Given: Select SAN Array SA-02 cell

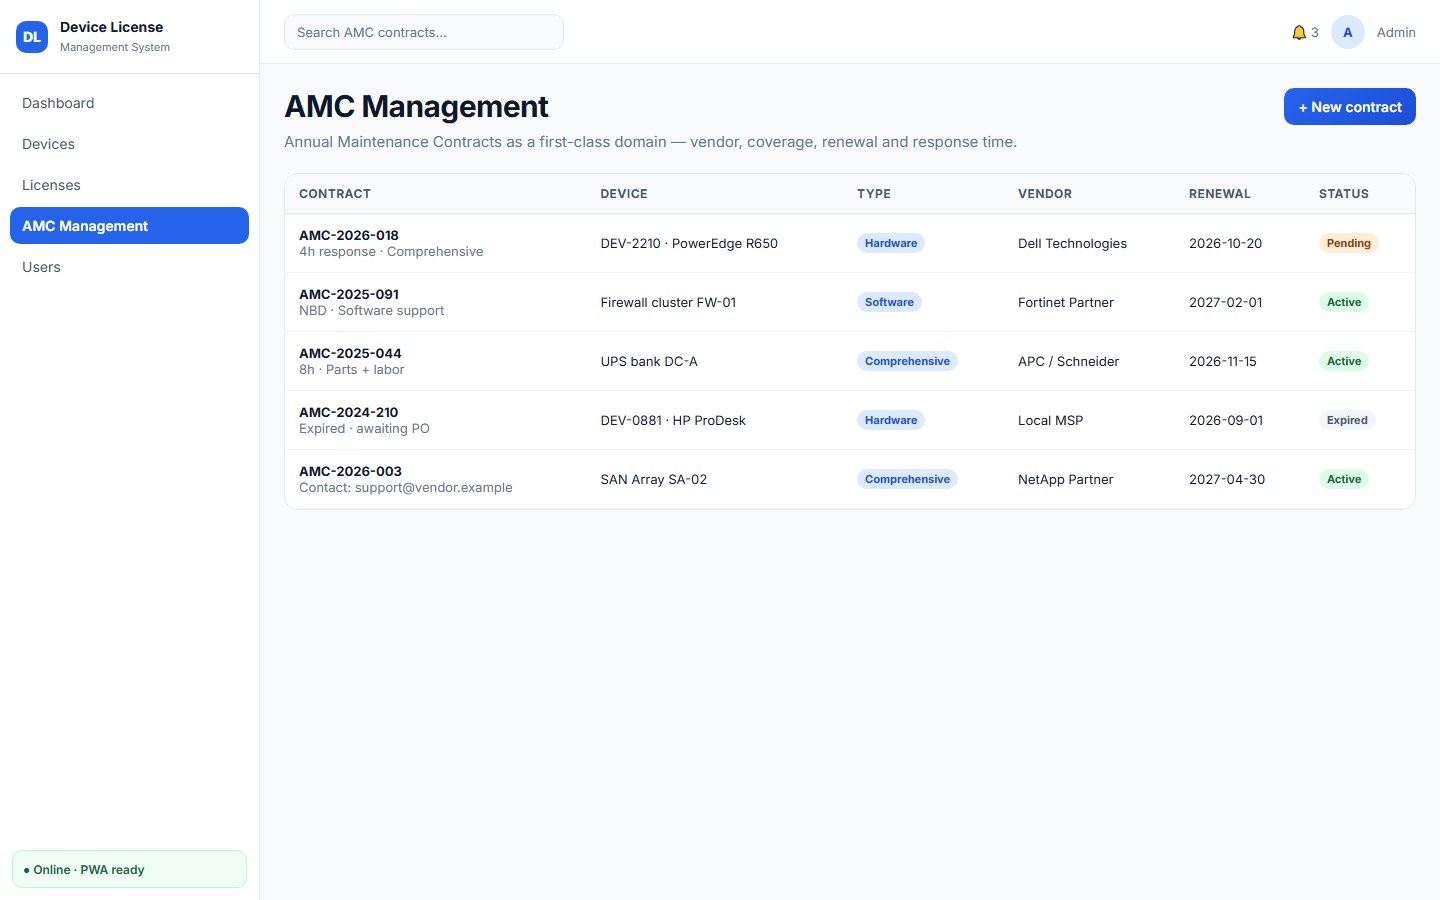Looking at the screenshot, I should pyautogui.click(x=654, y=479).
